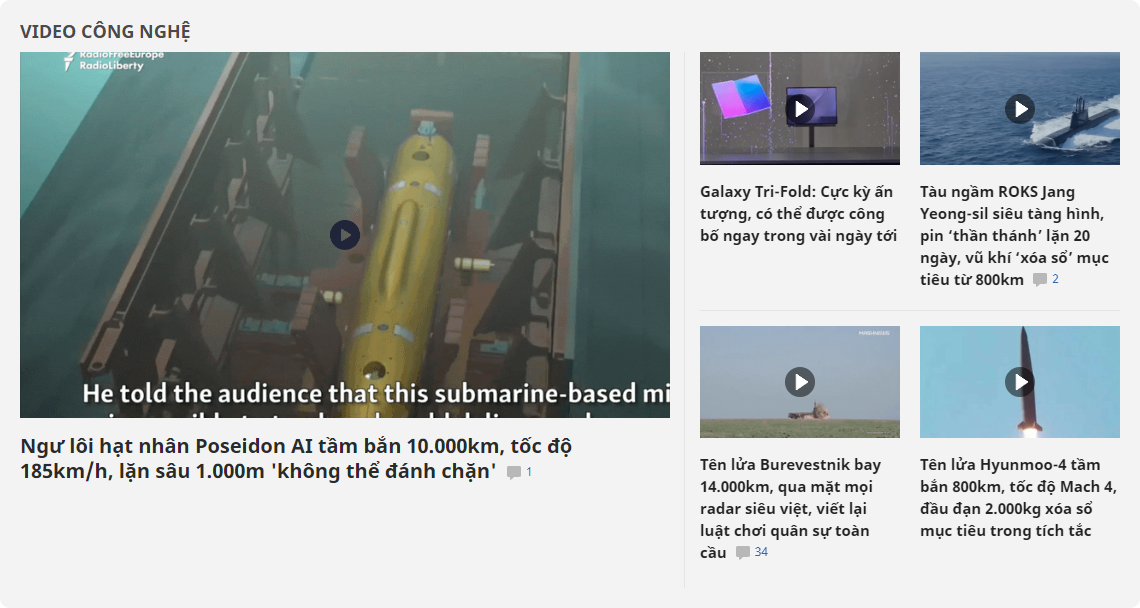Play the ROKS Jang Yeong-sil submarine video
1140x608 pixels.
(x=1019, y=108)
